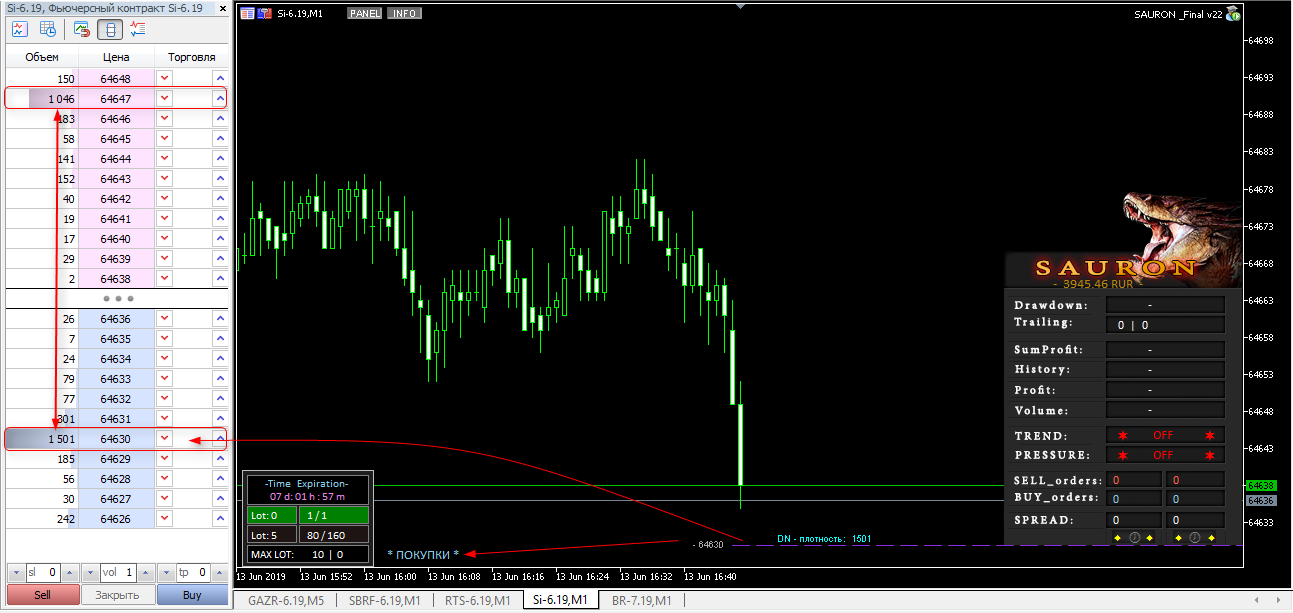Click the chart-with-magnet toolbar icon
Image resolution: width=1293 pixels, height=613 pixels.
83,29
